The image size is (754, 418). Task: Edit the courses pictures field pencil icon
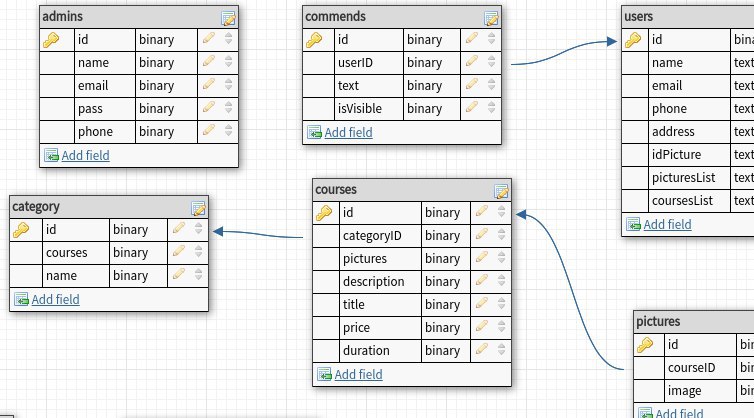coord(482,257)
